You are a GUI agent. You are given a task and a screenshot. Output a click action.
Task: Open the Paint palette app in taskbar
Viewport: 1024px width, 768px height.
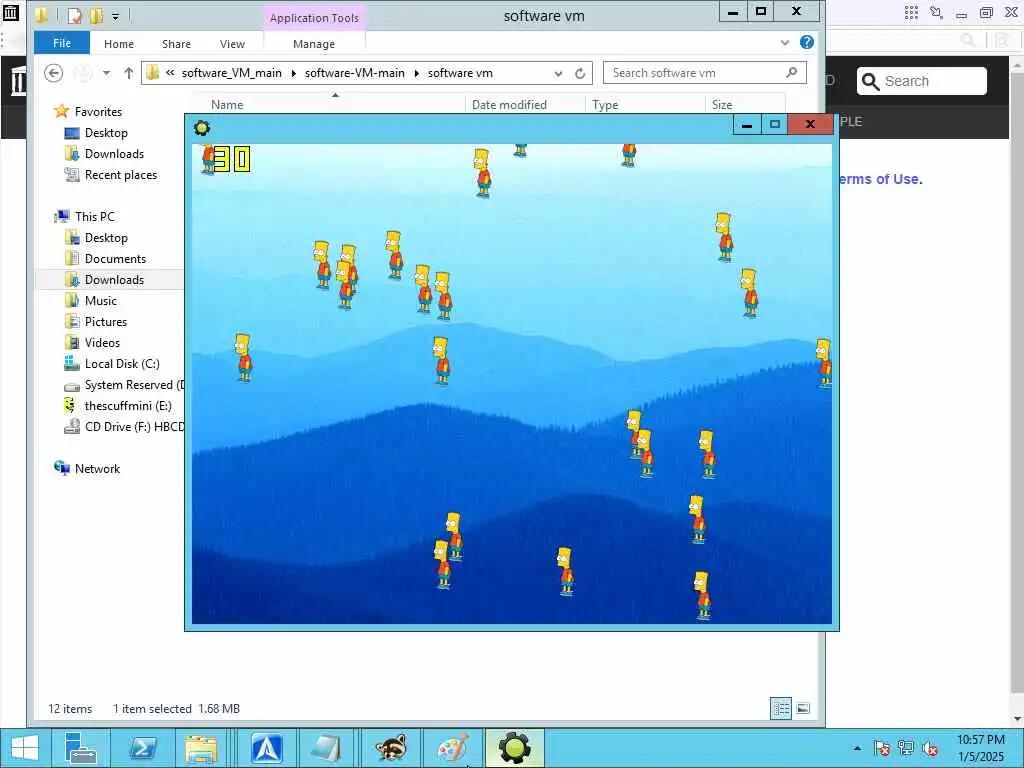click(x=453, y=748)
